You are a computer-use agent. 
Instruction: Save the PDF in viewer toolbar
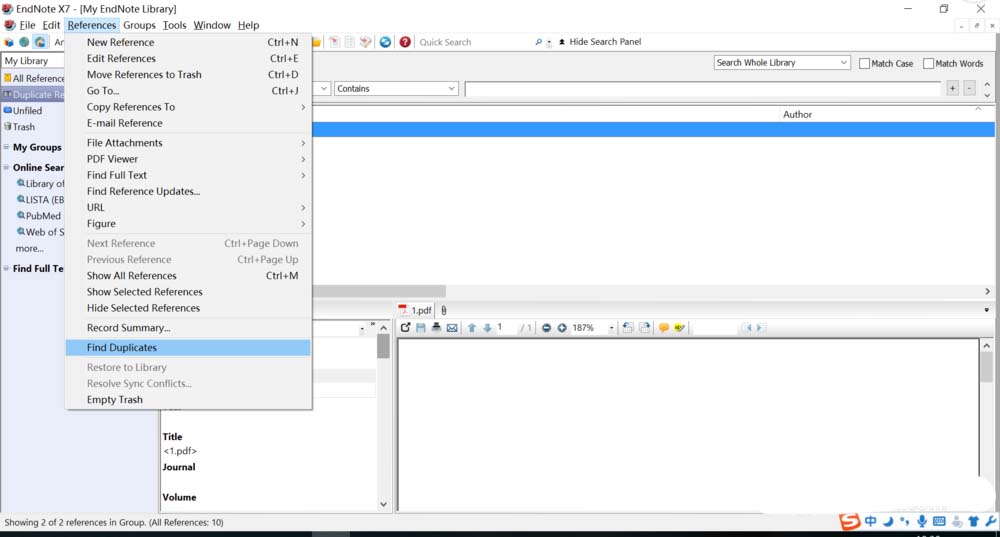click(421, 328)
